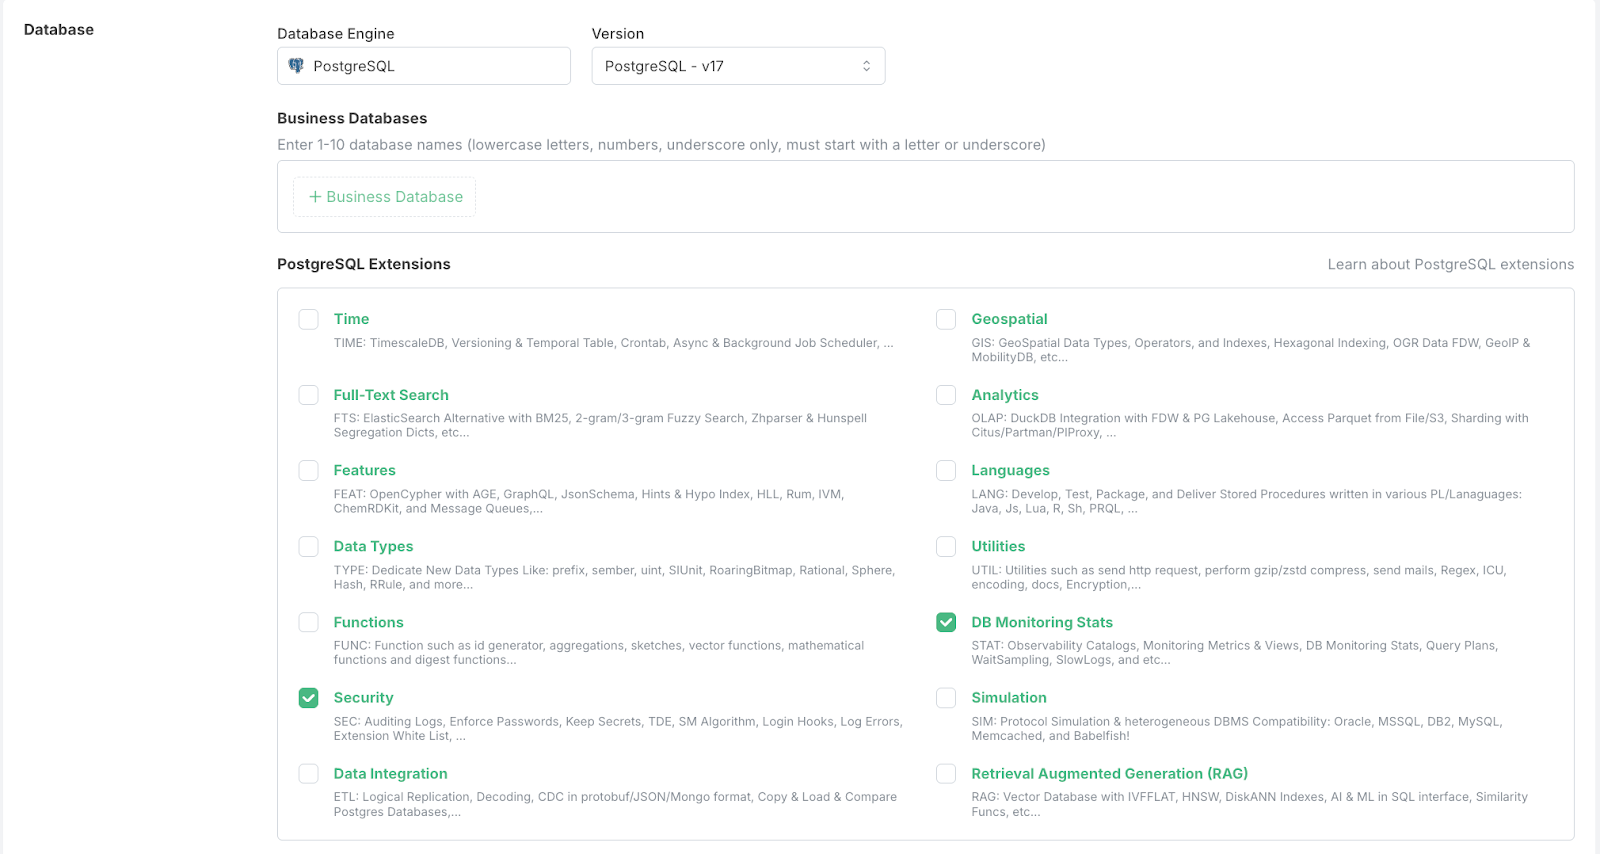The height and width of the screenshot is (854, 1600).
Task: Disable the Security extension checkbox
Action: coord(308,698)
